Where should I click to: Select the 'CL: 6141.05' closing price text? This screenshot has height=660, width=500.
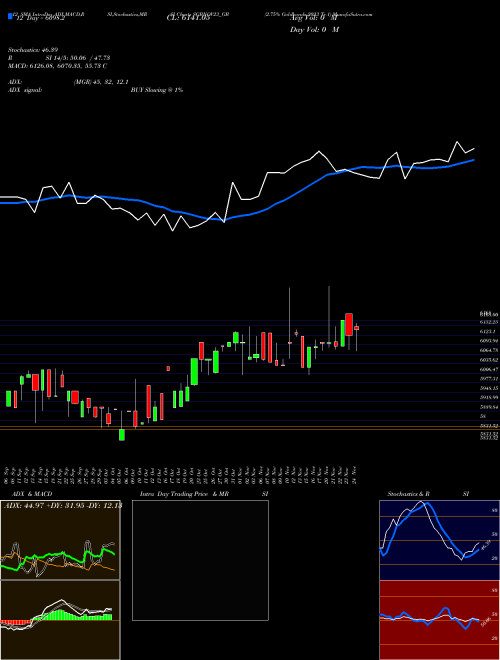tap(189, 18)
